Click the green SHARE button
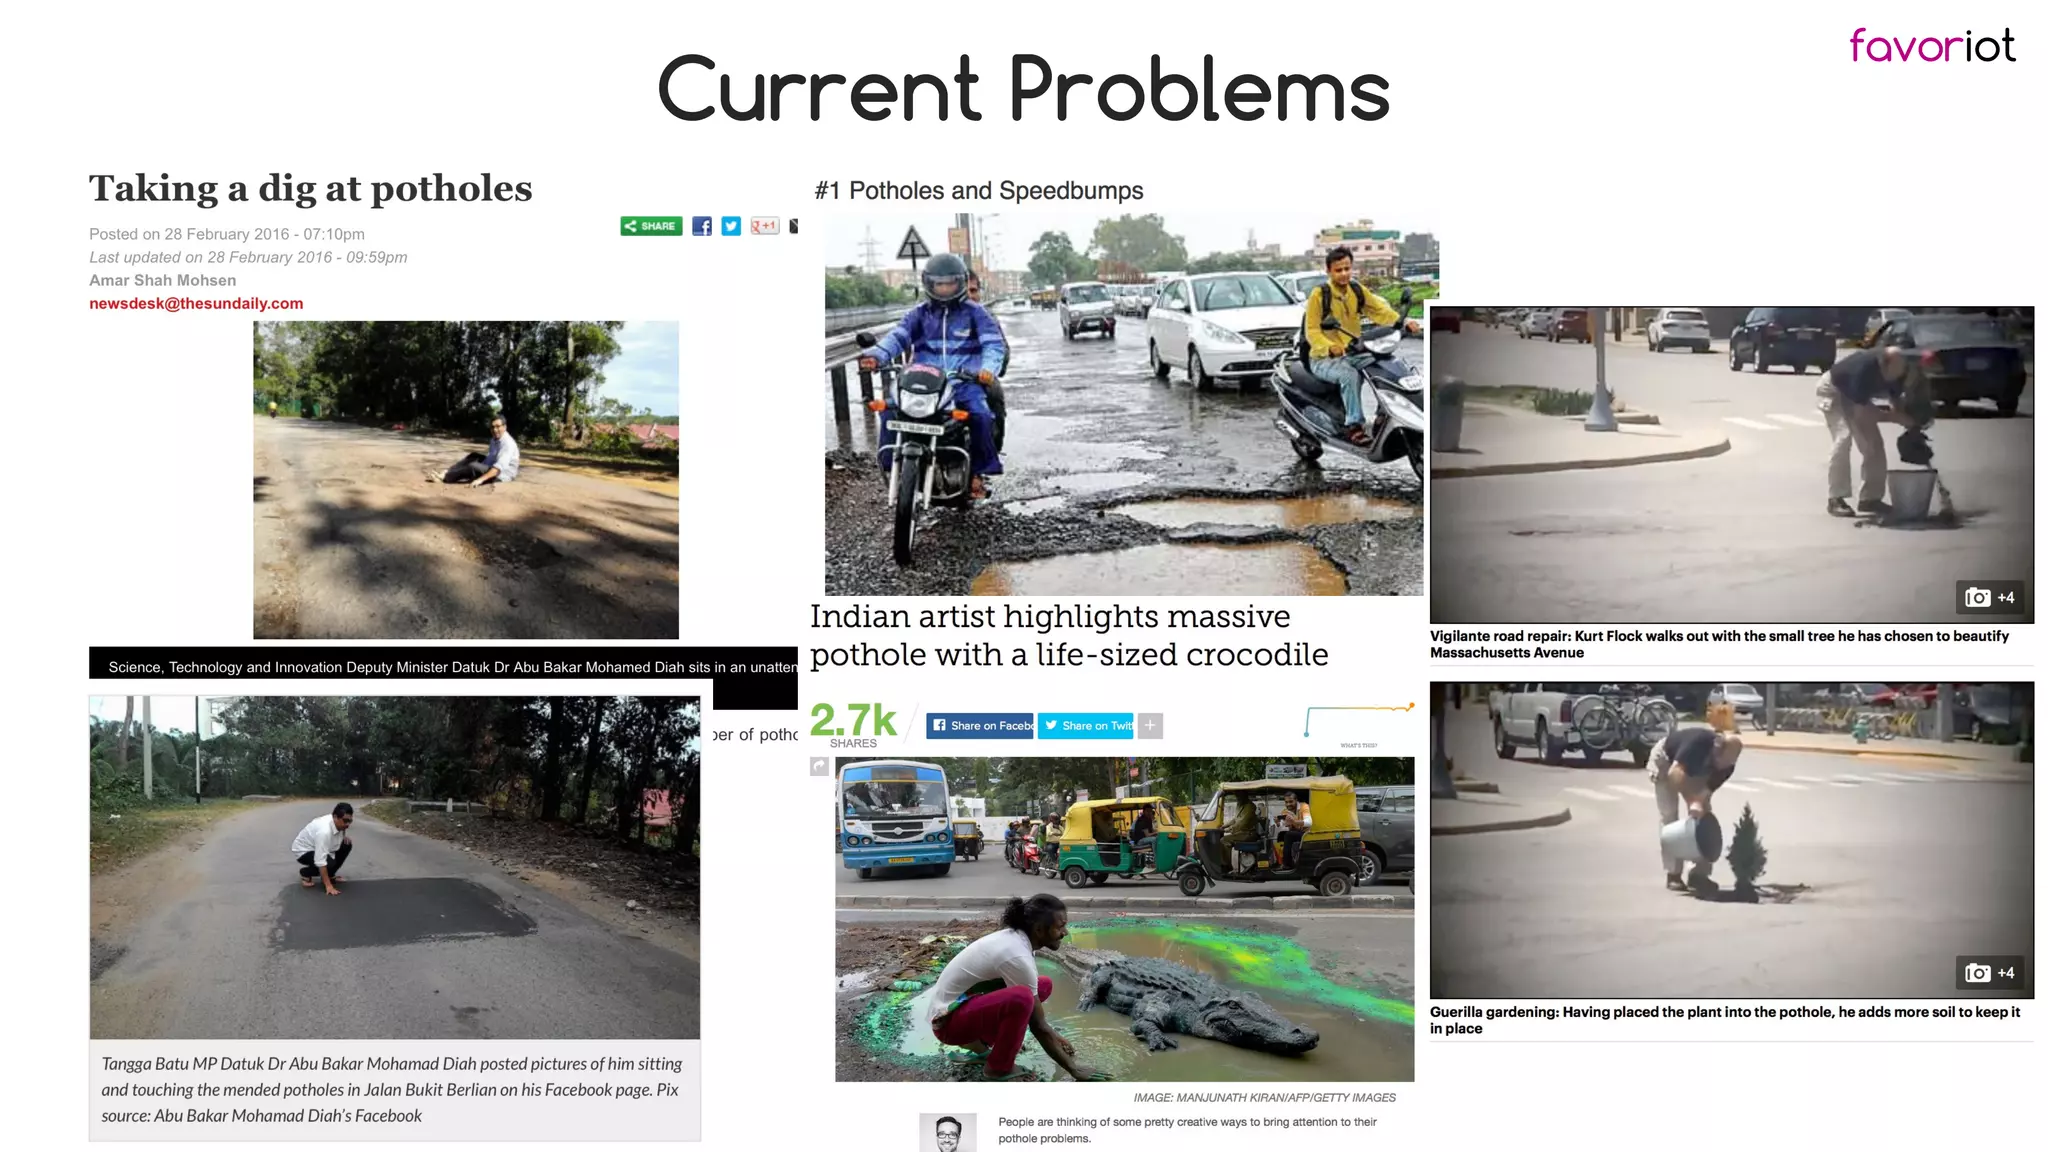The image size is (2048, 1152). 651,226
